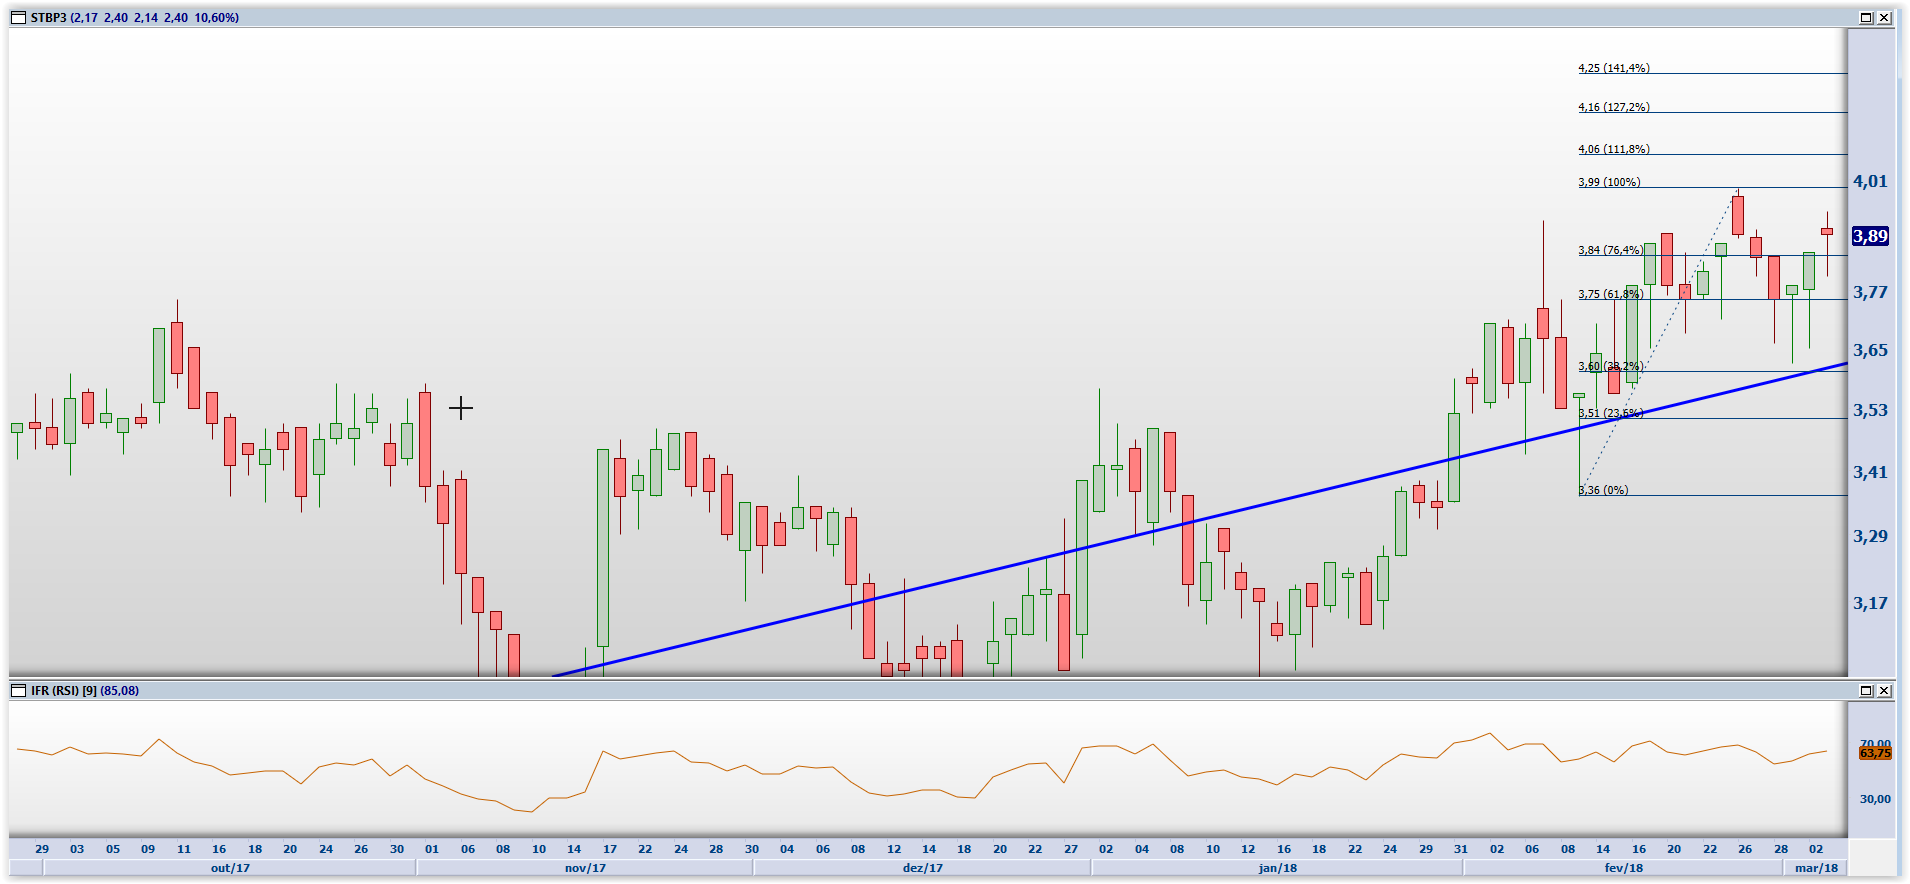
Task: Select the jan/18 month on timeline
Action: (1277, 868)
